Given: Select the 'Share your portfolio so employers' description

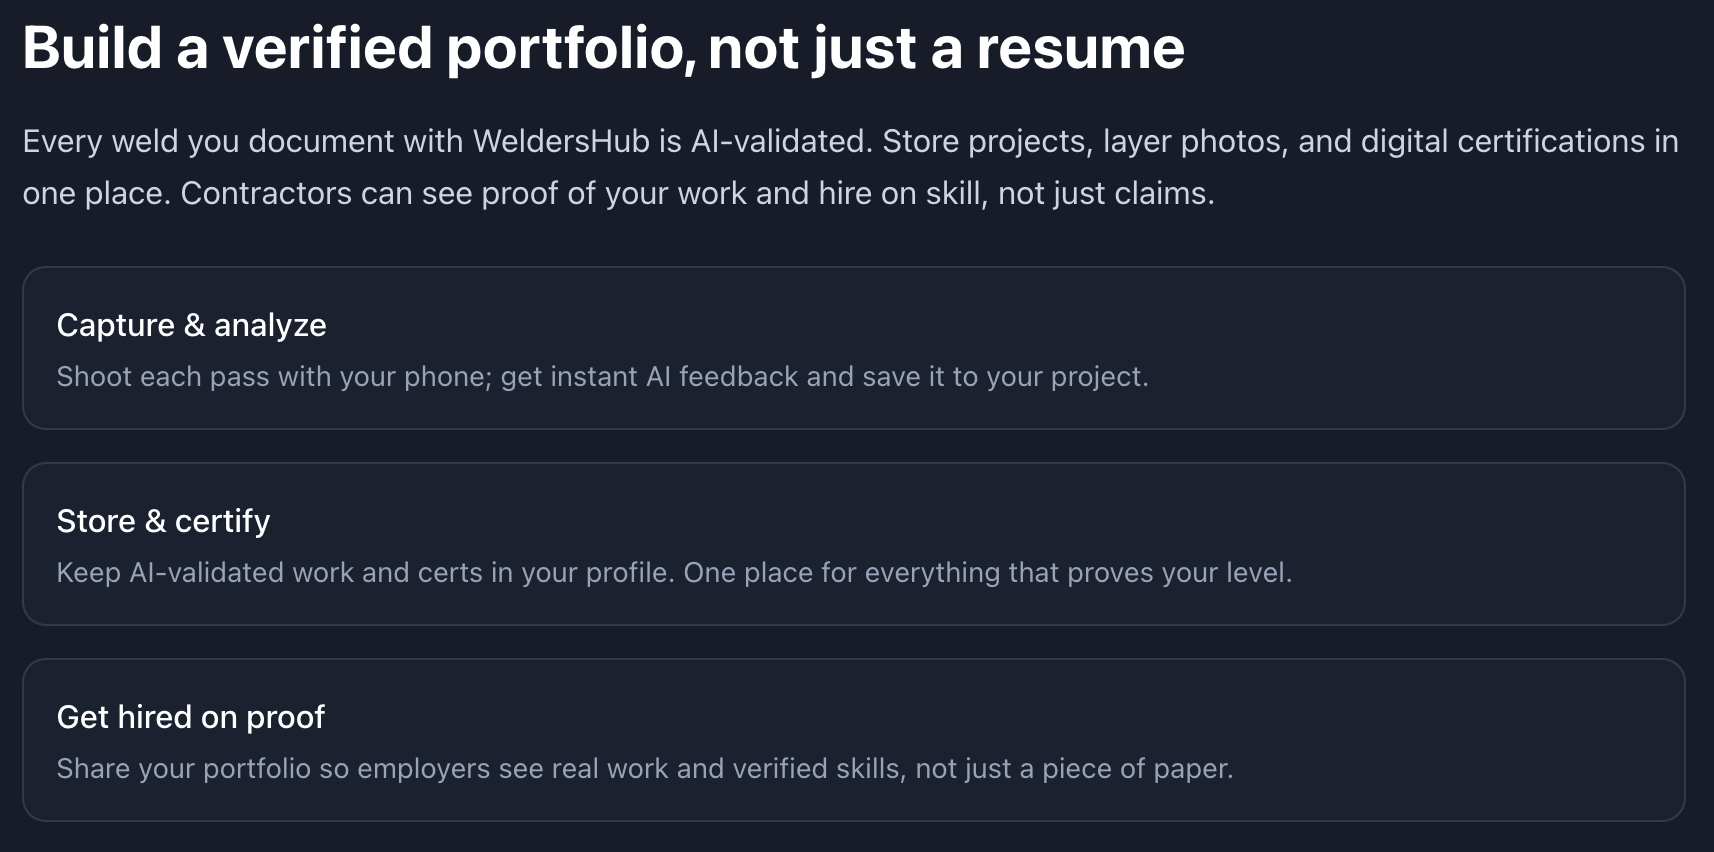Looking at the screenshot, I should coord(644,769).
